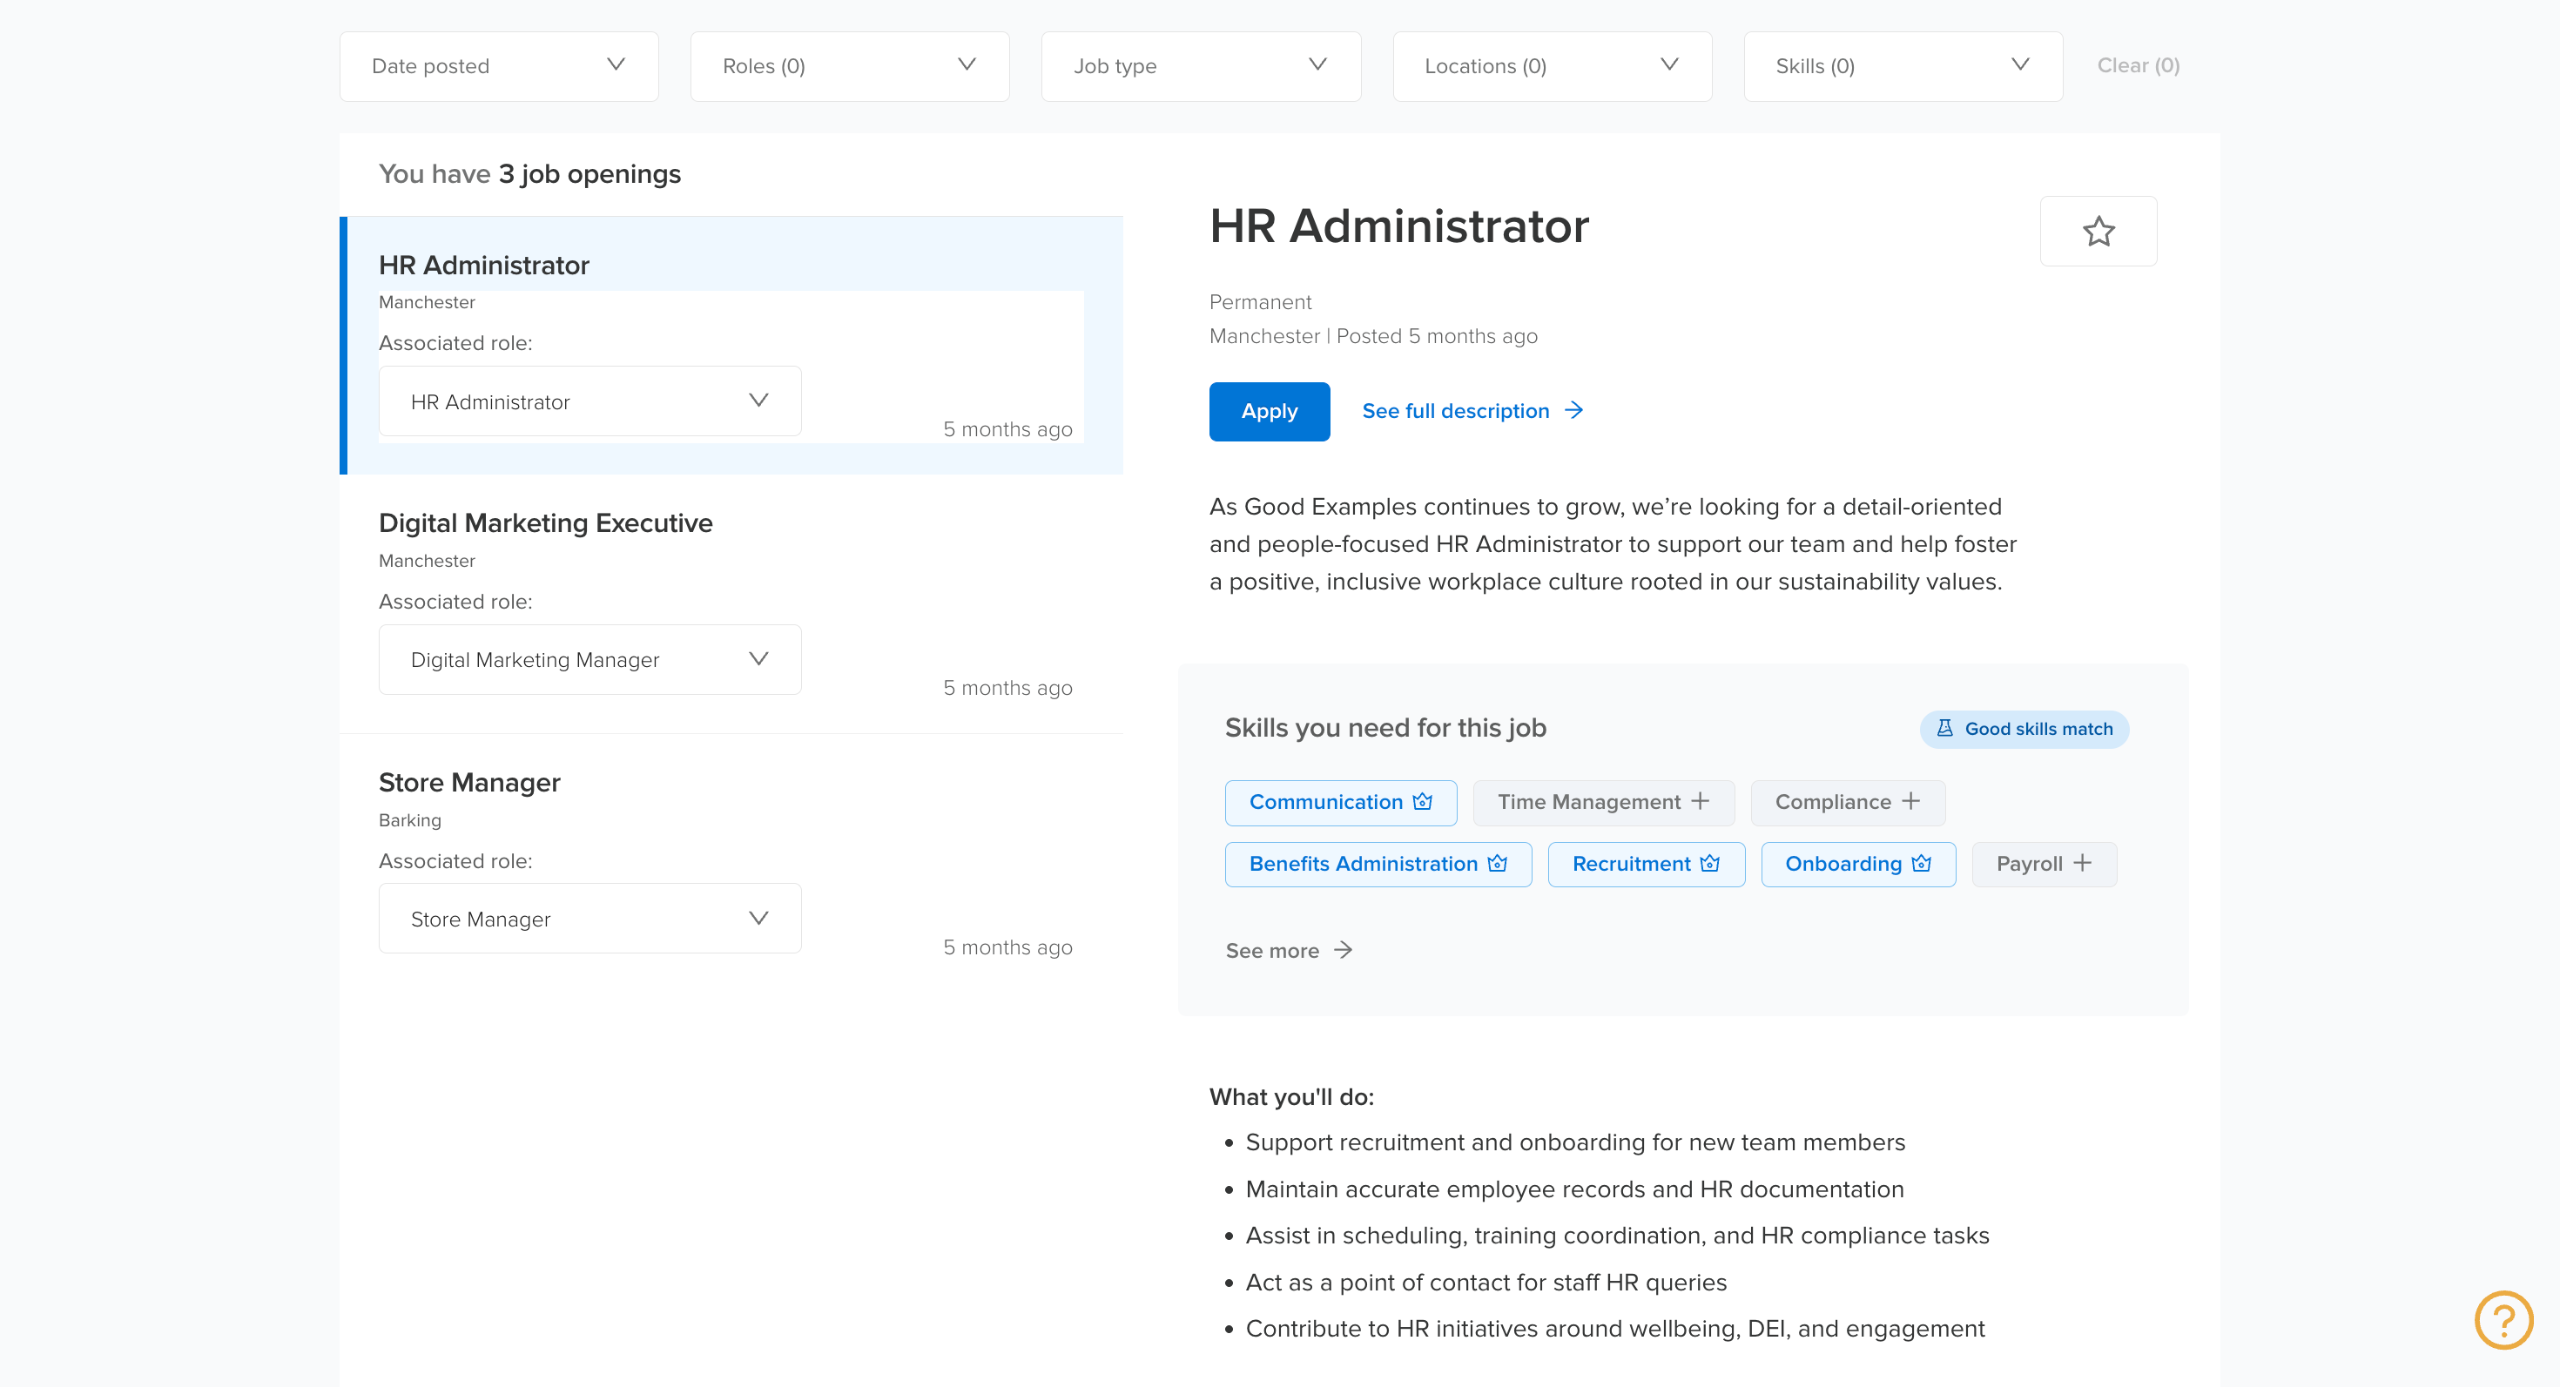Open the Date posted filter dropdown

[x=498, y=66]
